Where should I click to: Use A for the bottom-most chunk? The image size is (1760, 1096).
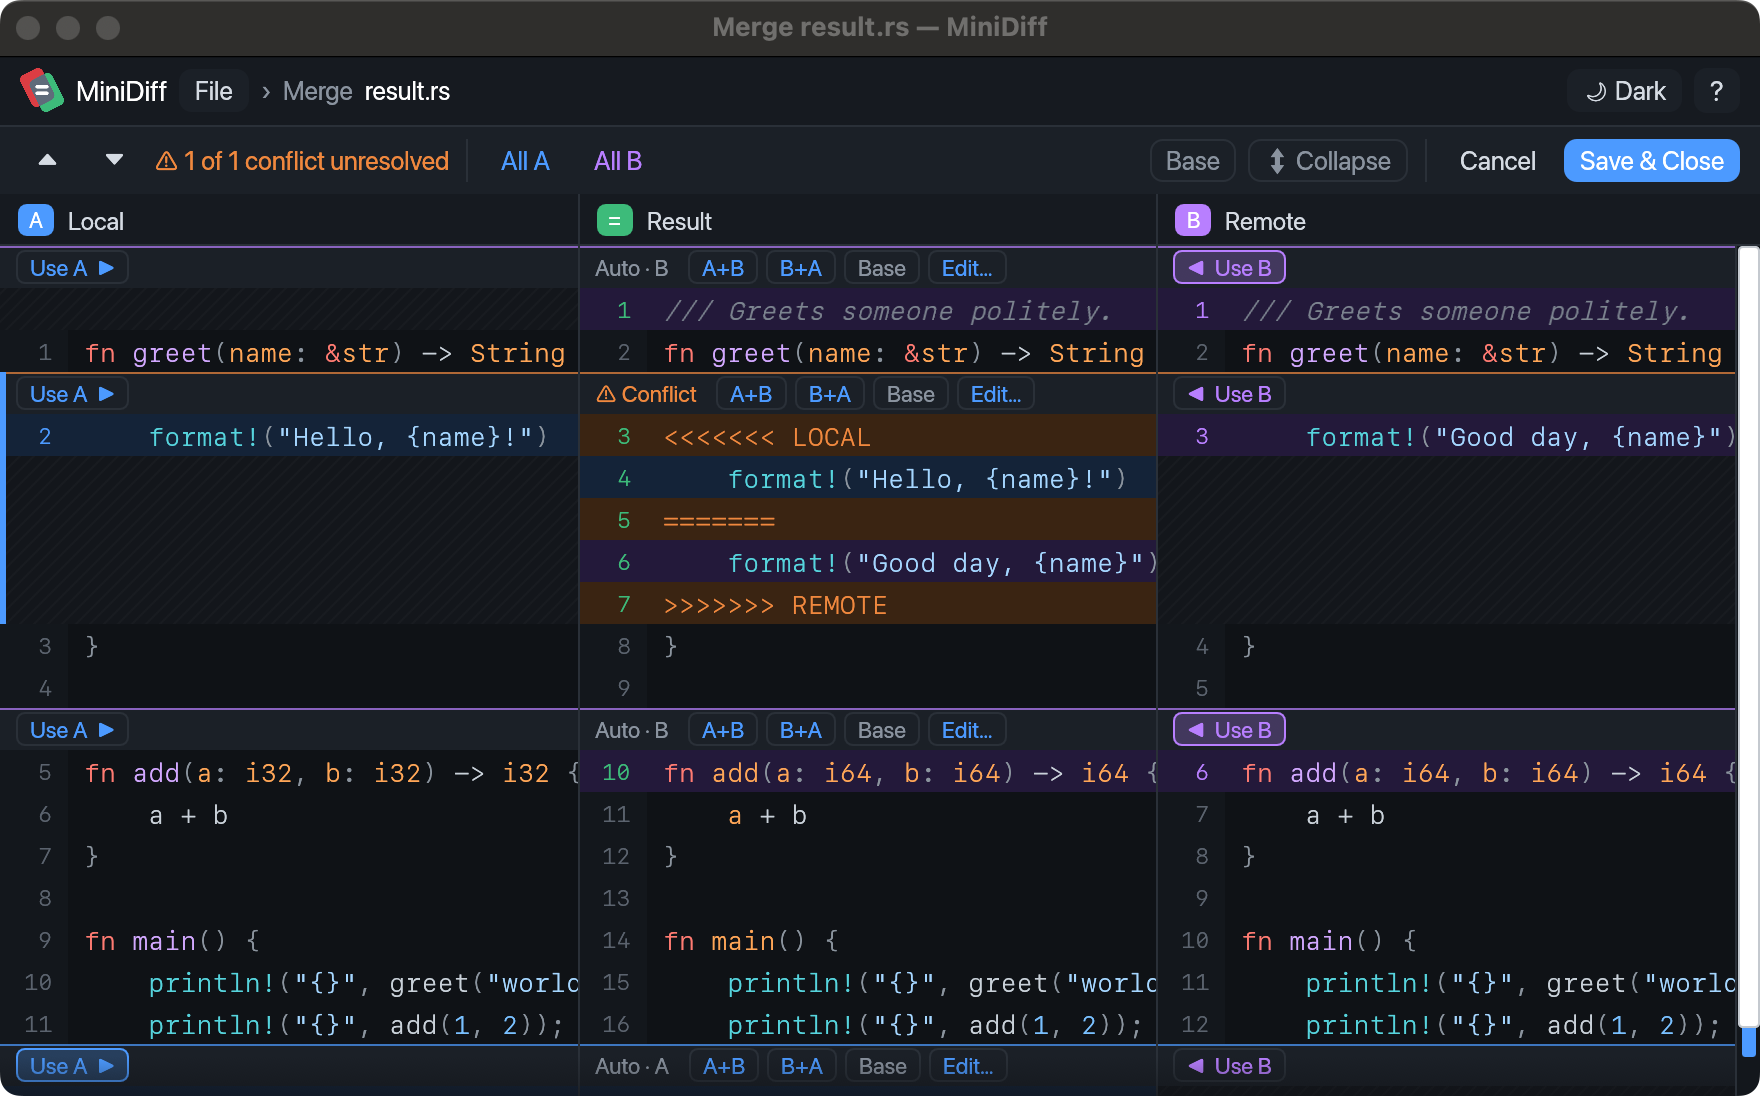(x=72, y=1066)
